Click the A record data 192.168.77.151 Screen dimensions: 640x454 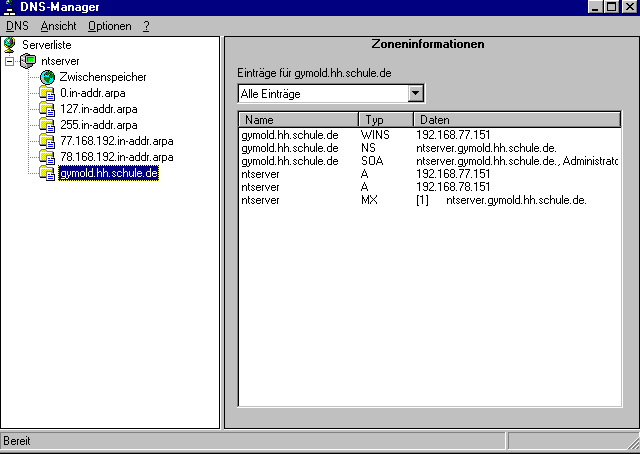click(453, 174)
